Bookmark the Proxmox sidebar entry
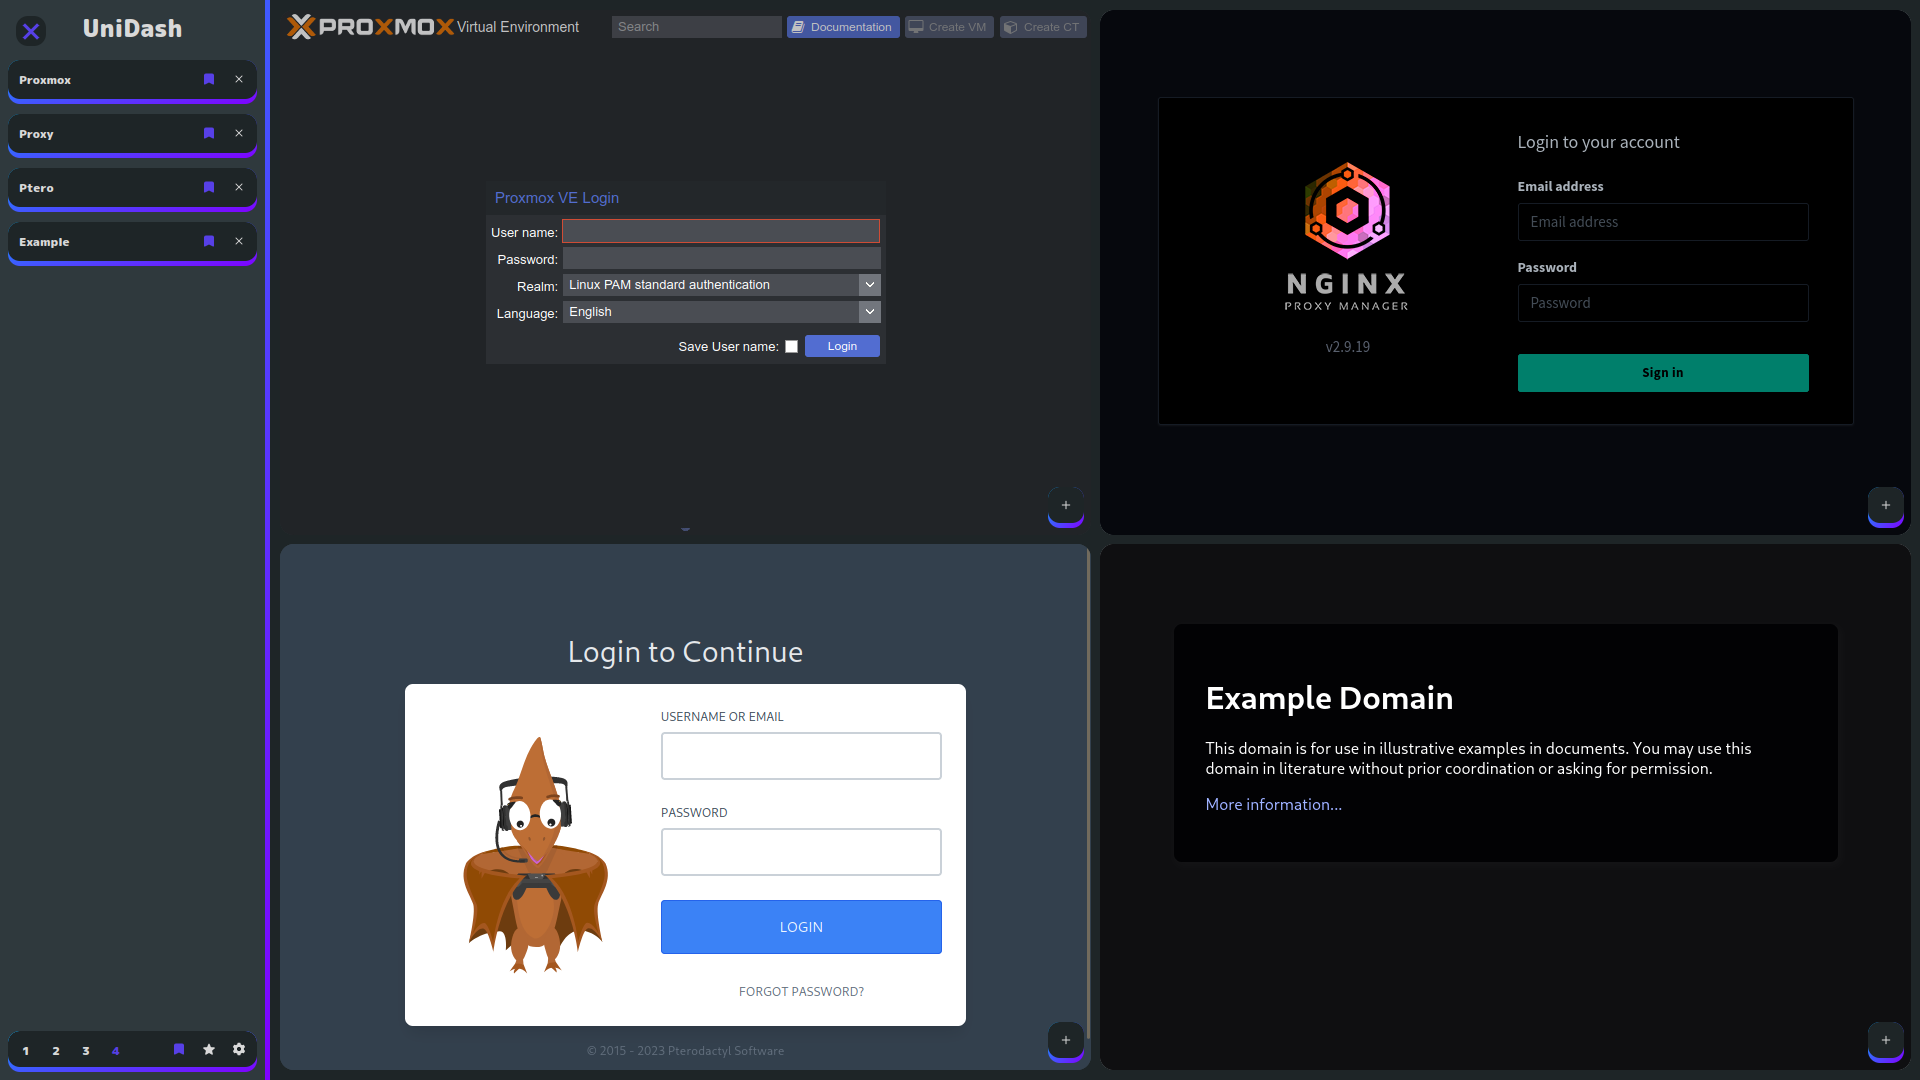 pos(209,79)
